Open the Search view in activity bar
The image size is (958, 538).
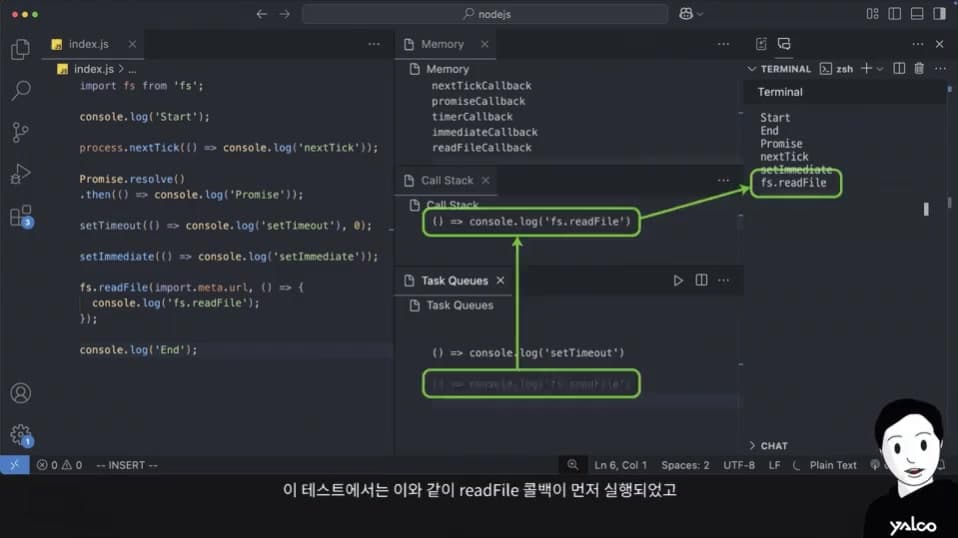point(20,90)
